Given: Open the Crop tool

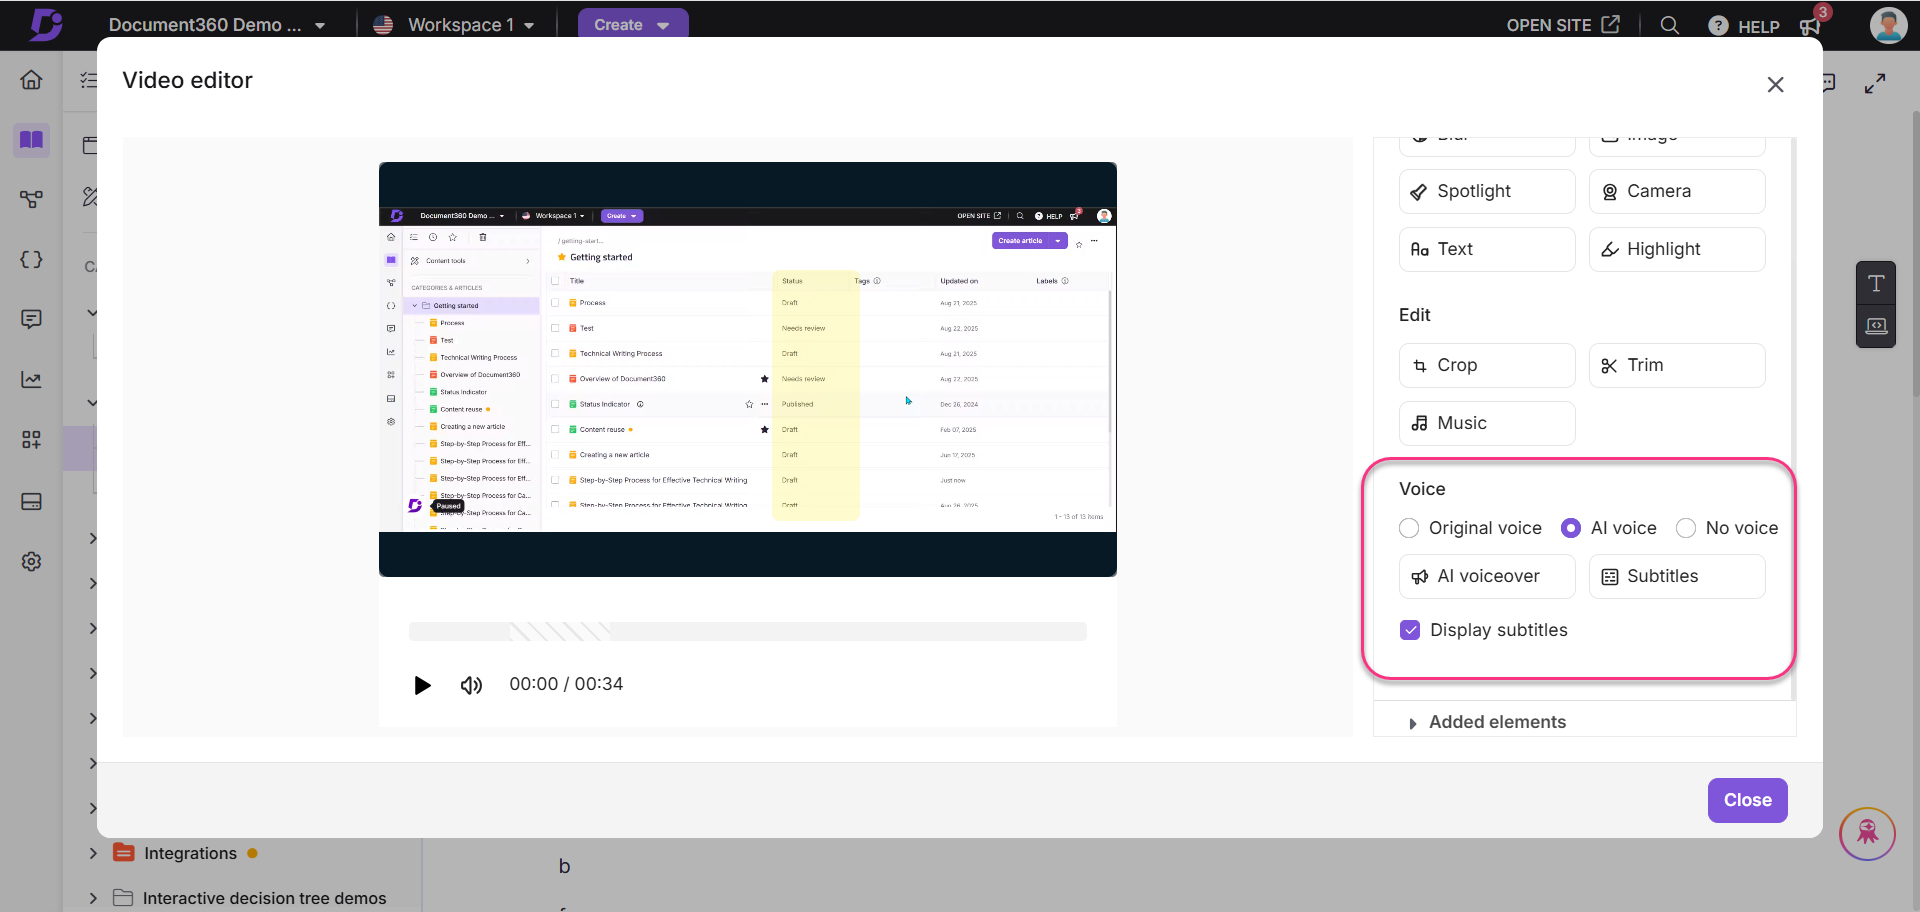Looking at the screenshot, I should point(1486,365).
